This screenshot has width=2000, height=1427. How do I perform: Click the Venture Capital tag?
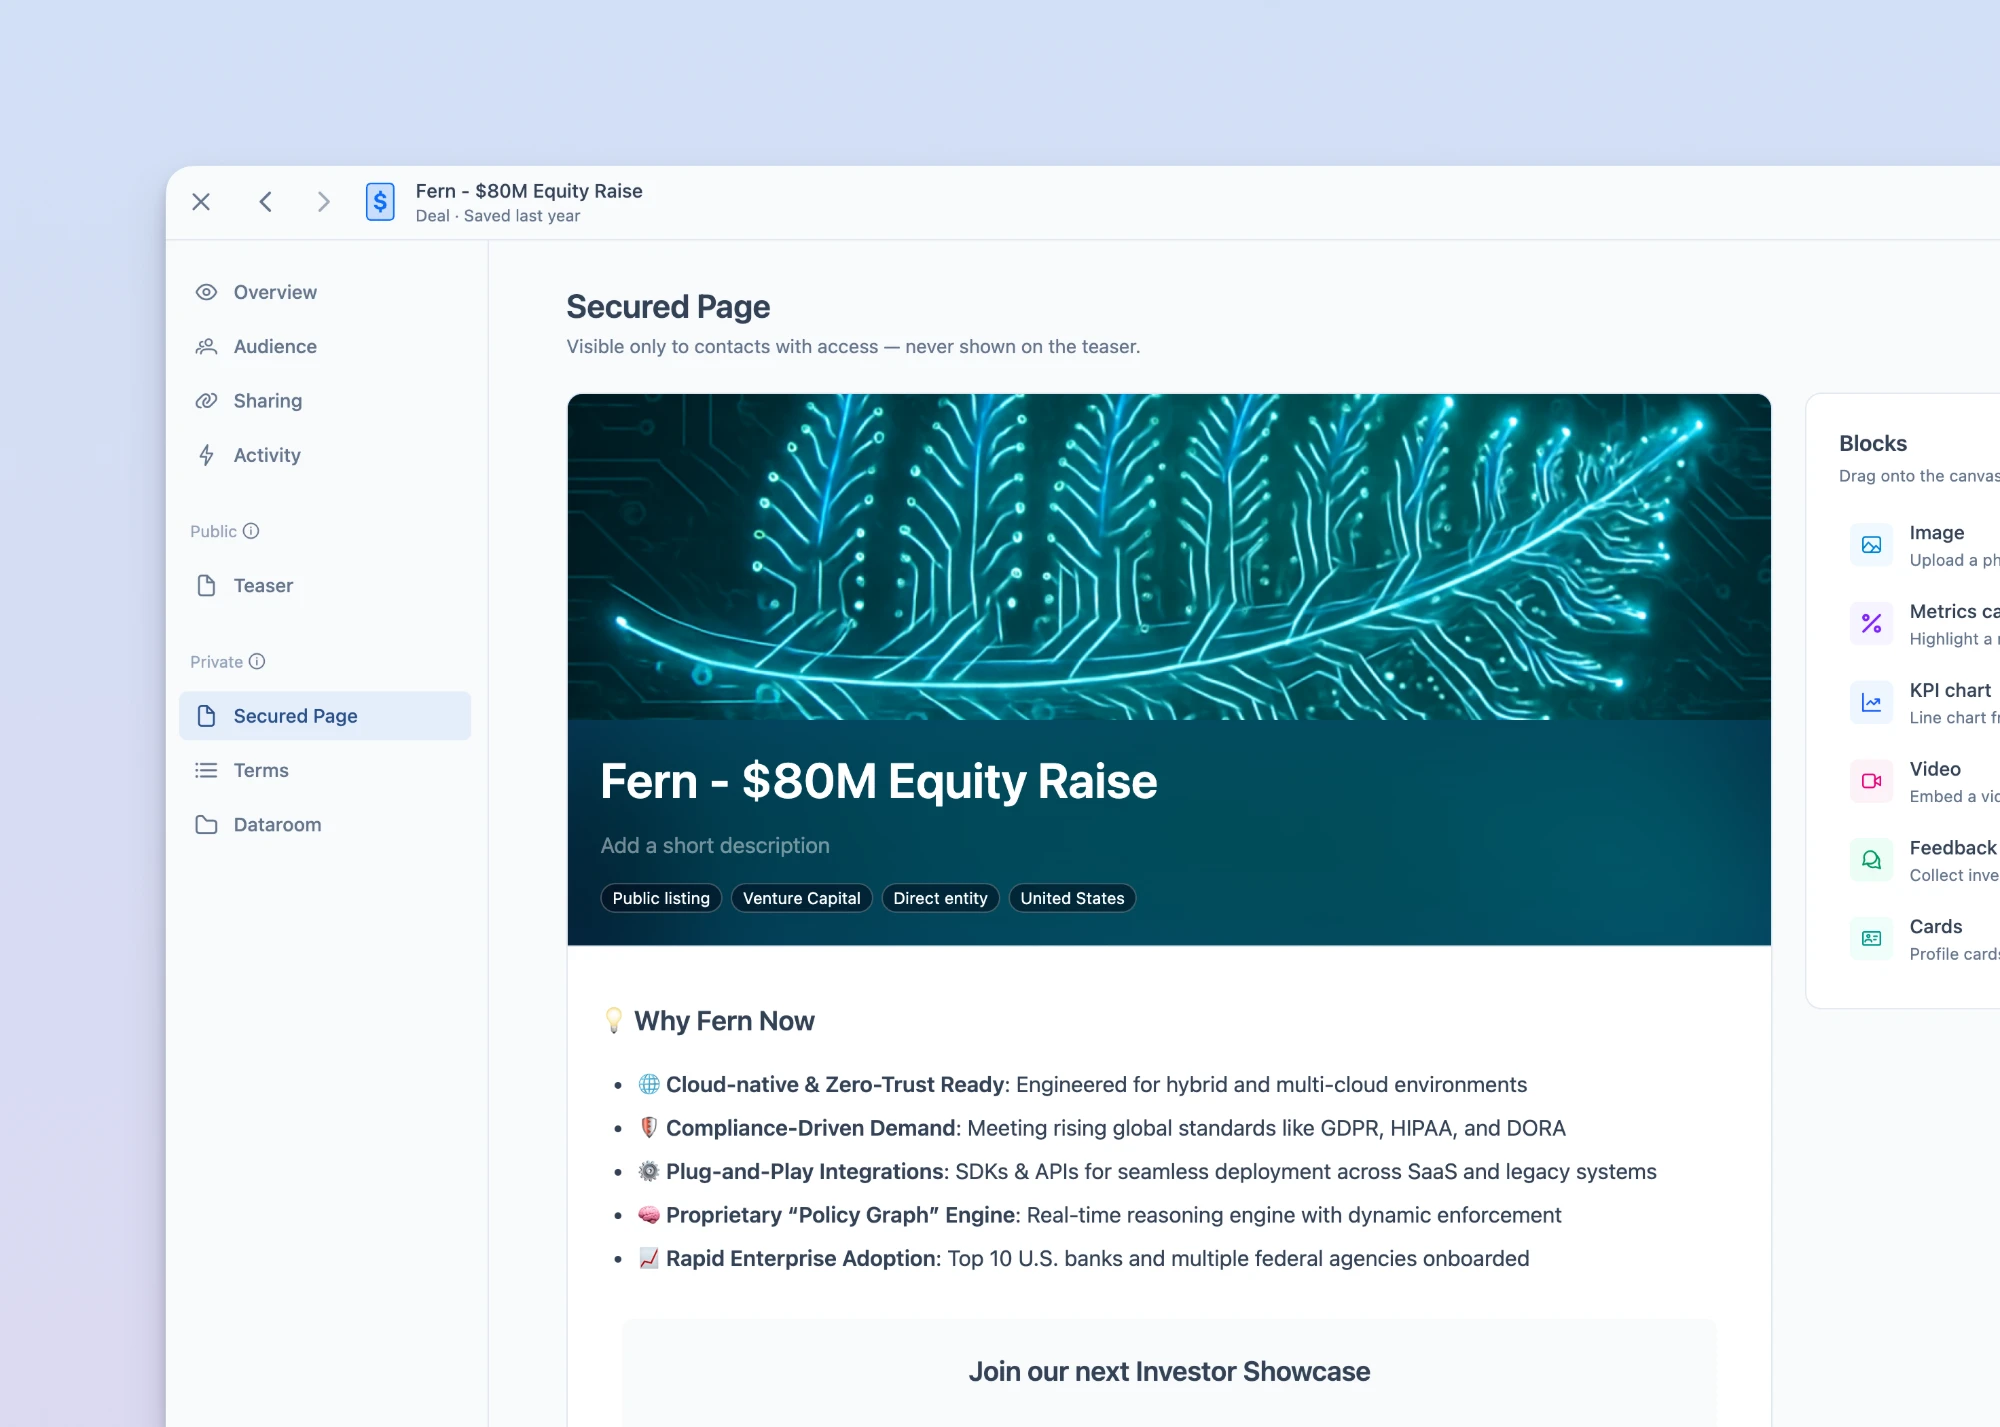coord(802,898)
